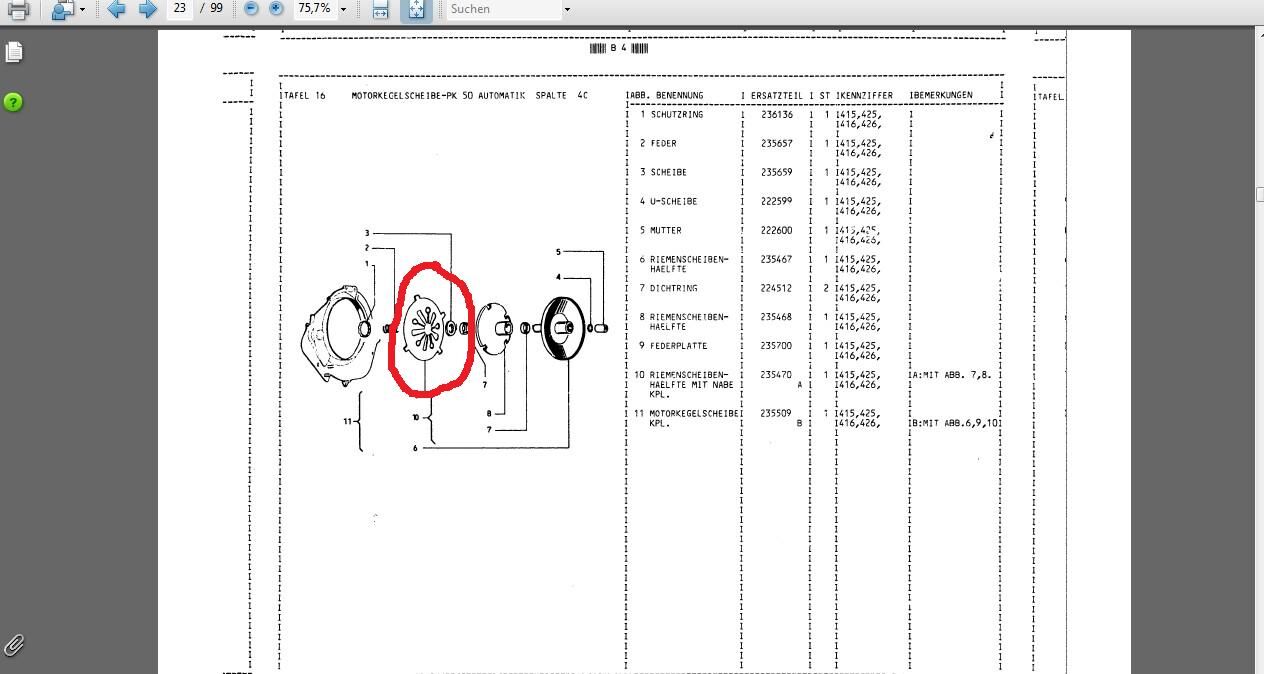
Task: Click the collaborate/share icon in the toolbar
Action: [x=63, y=9]
